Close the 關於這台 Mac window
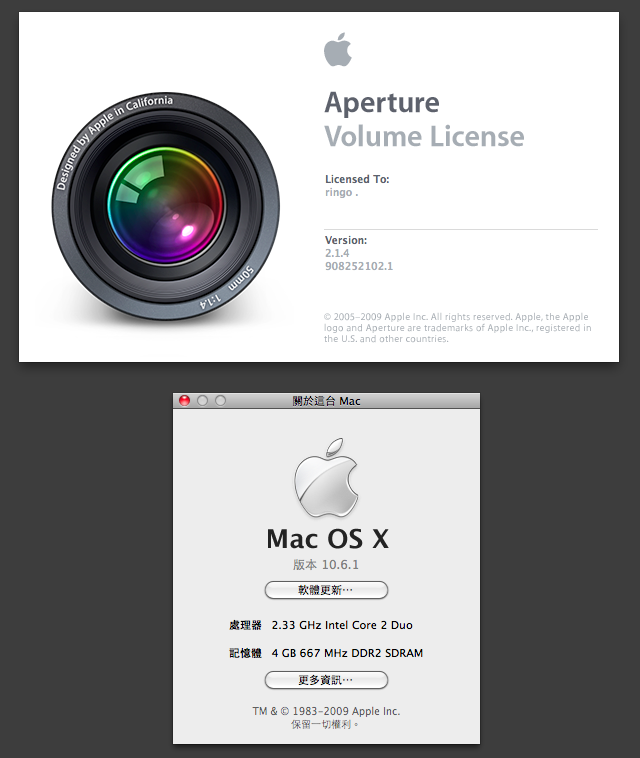Image resolution: width=640 pixels, height=758 pixels. click(x=184, y=400)
